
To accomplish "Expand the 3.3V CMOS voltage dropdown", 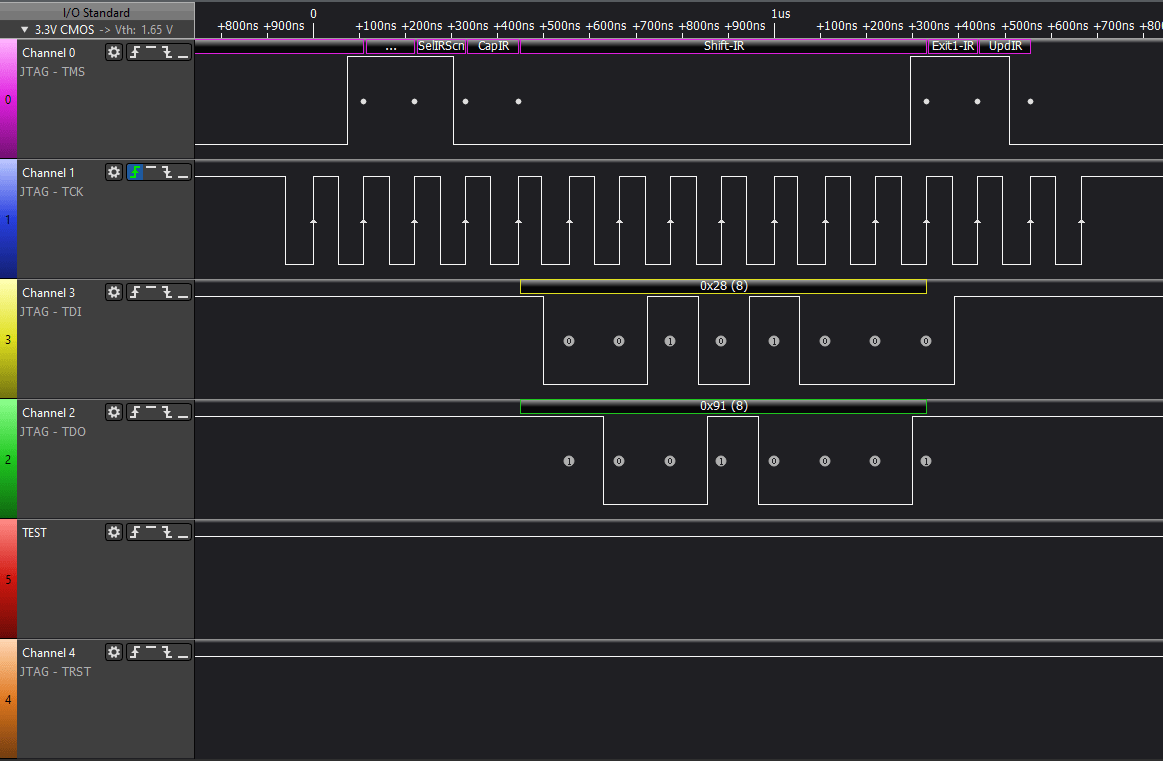I will (25, 30).
